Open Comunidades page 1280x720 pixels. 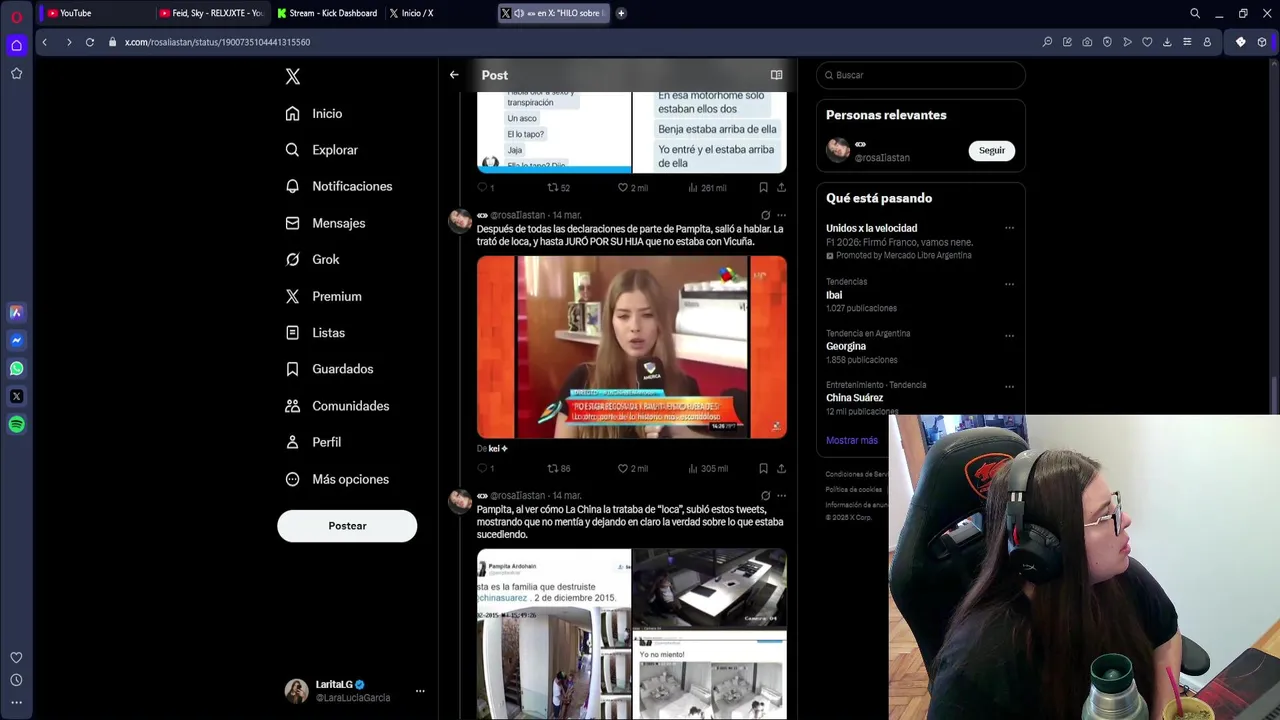coord(337,406)
